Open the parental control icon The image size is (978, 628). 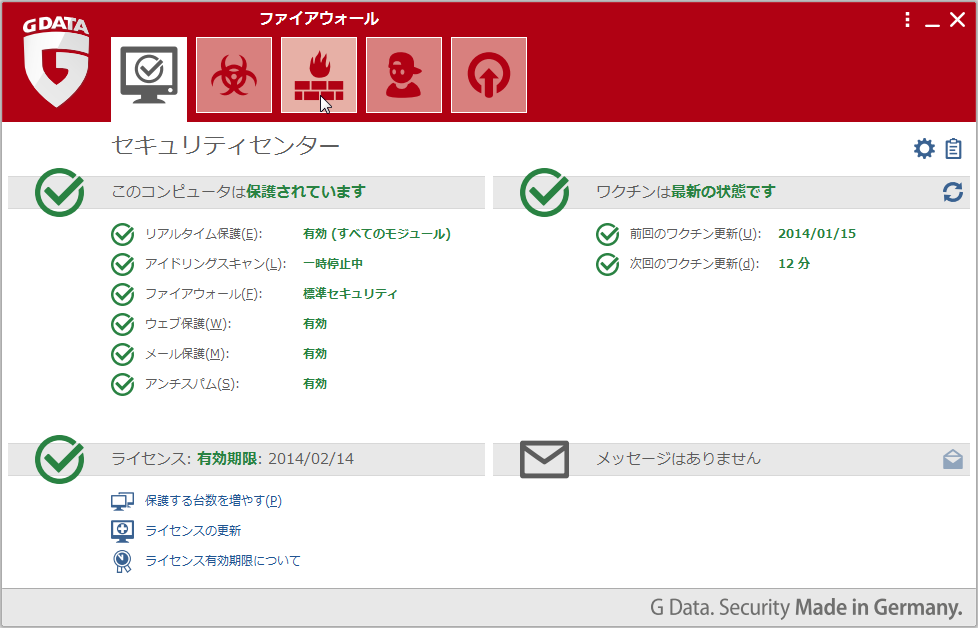tap(403, 76)
